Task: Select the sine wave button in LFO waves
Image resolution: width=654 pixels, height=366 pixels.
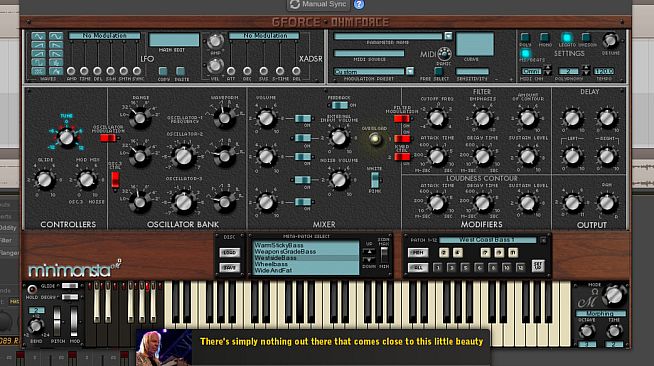Action: tap(38, 36)
